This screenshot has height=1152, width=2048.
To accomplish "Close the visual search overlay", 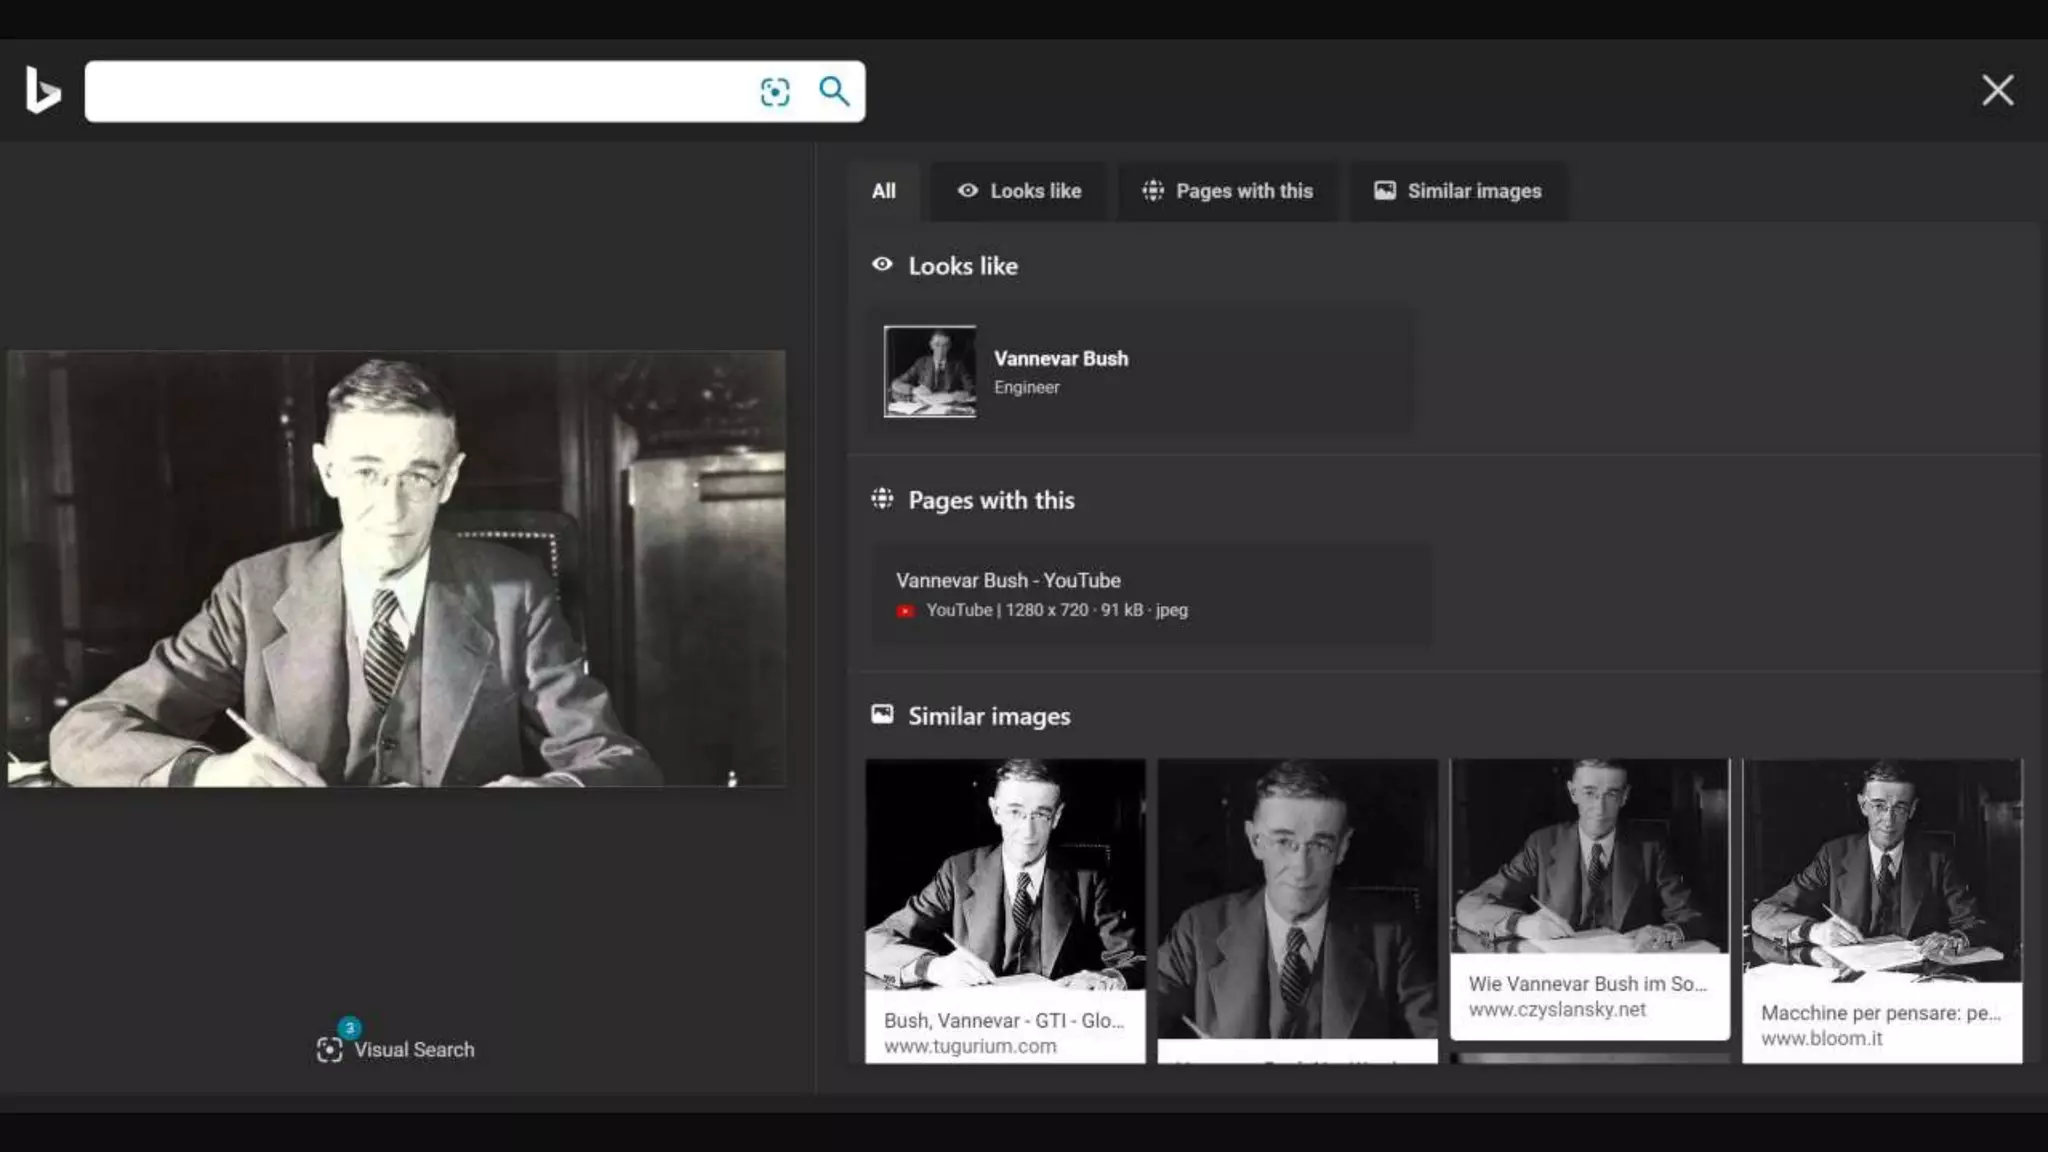I will click(1997, 91).
